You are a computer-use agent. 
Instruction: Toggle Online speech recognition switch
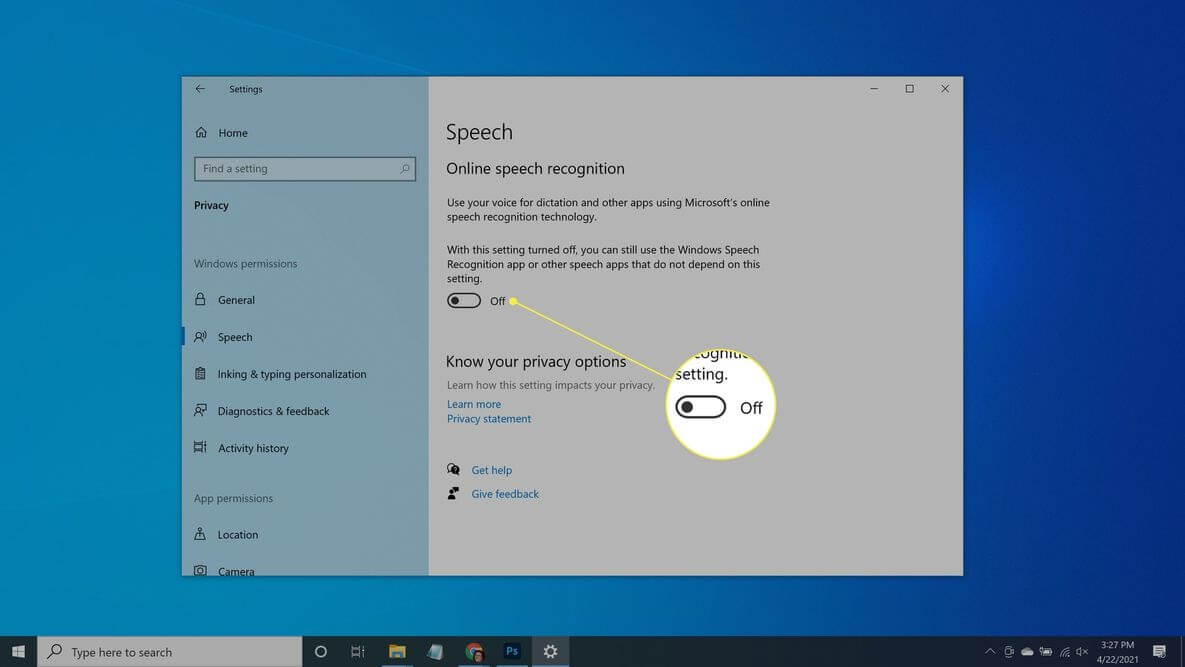click(x=463, y=301)
